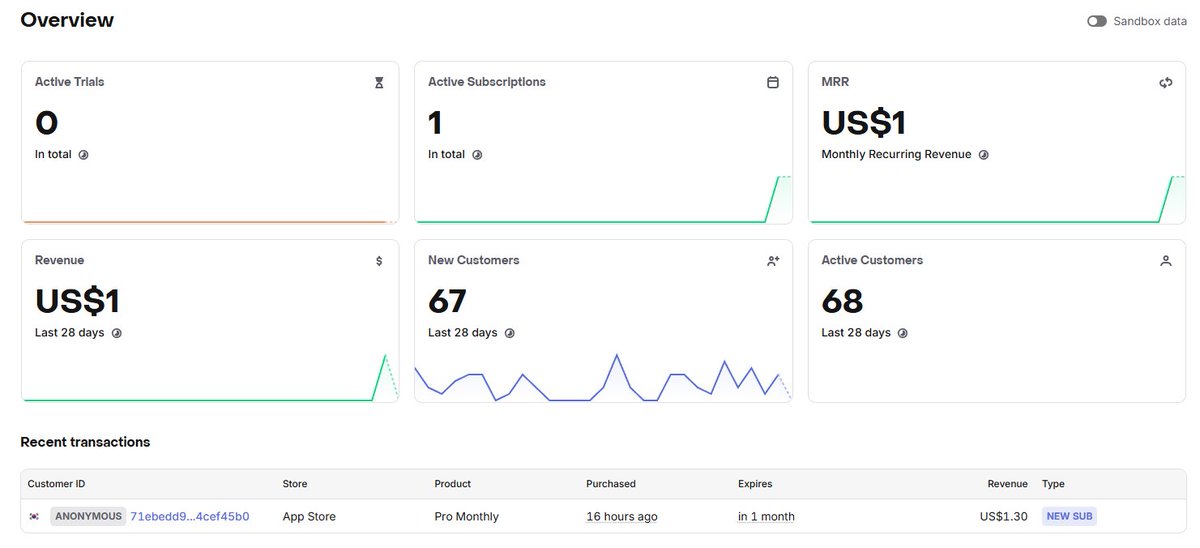Click the Recent transactions heading
The height and width of the screenshot is (548, 1200).
coord(85,442)
